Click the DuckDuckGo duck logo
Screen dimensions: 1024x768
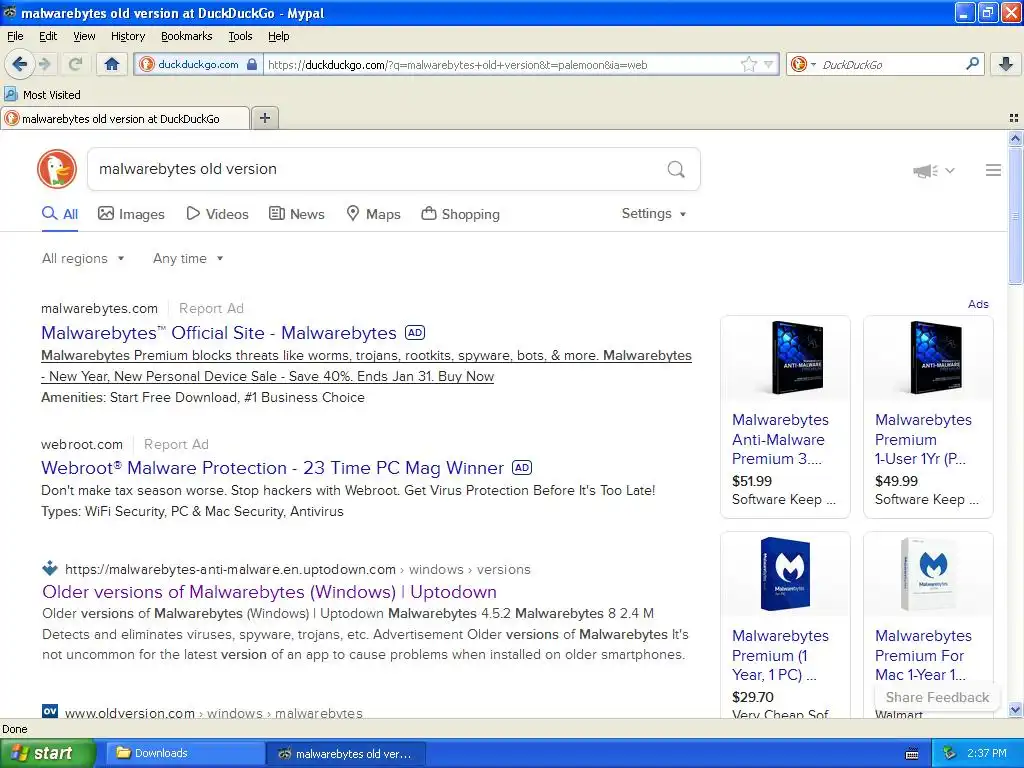pyautogui.click(x=57, y=168)
